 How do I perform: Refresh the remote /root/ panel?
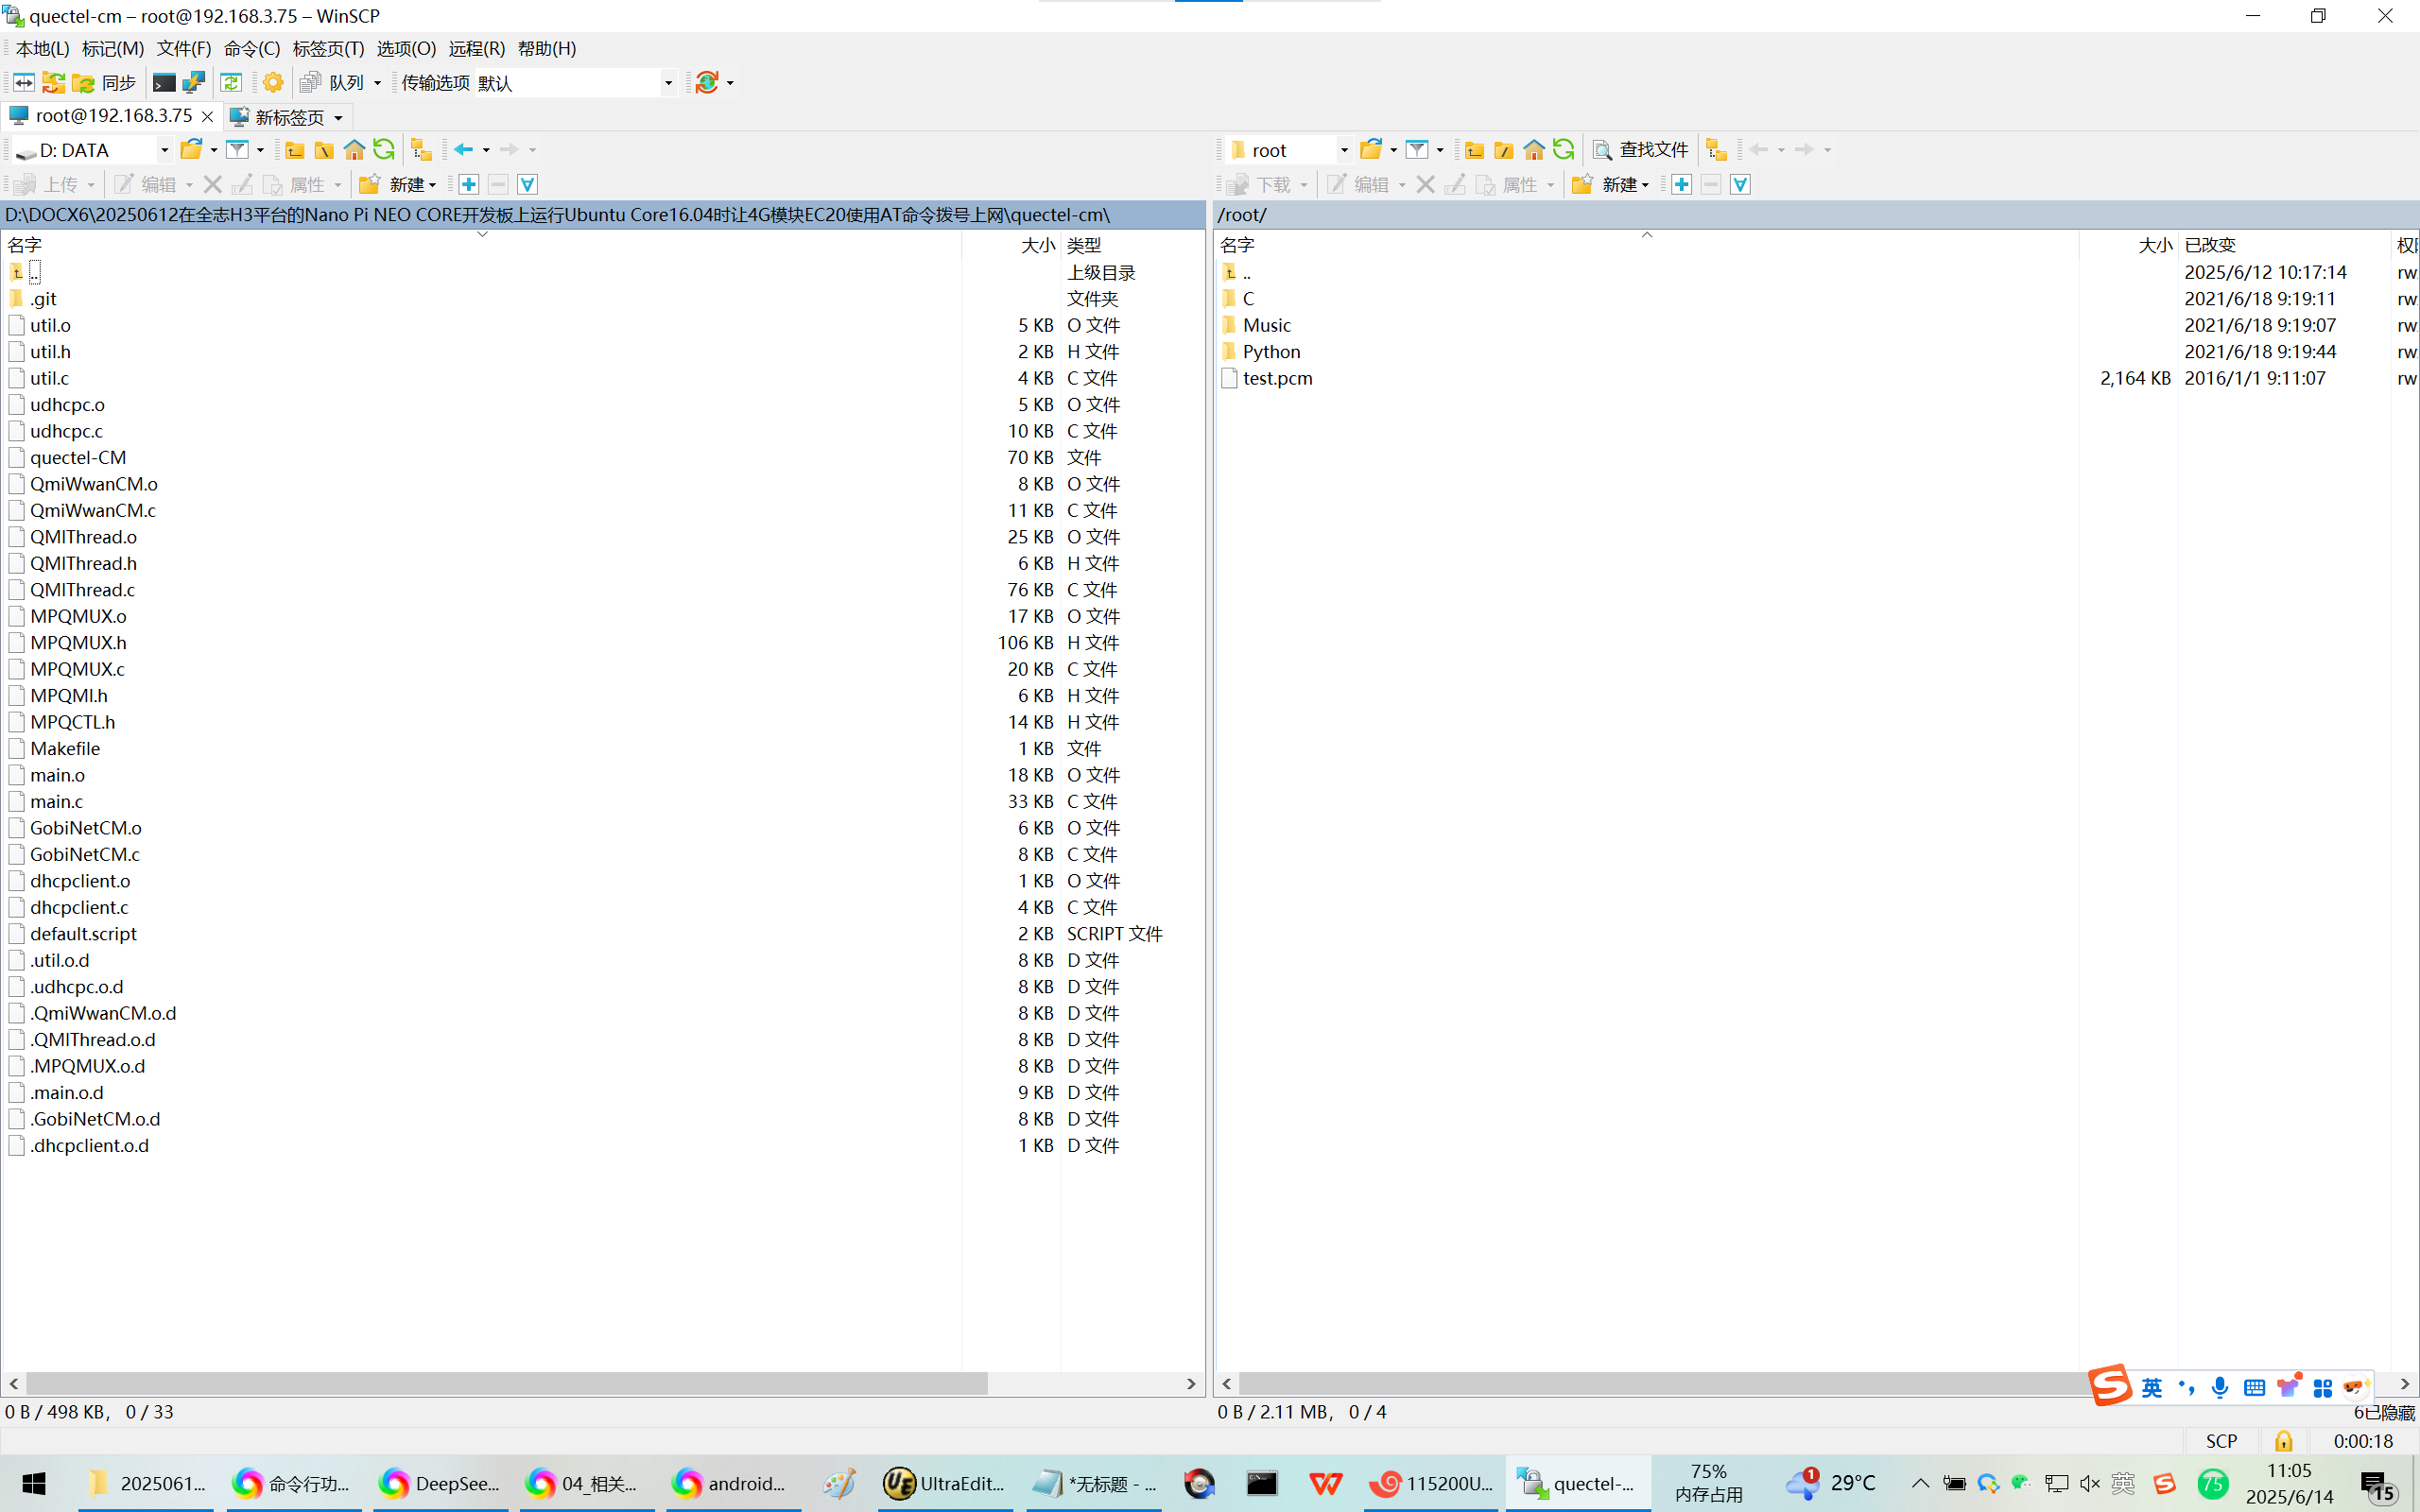(1564, 150)
